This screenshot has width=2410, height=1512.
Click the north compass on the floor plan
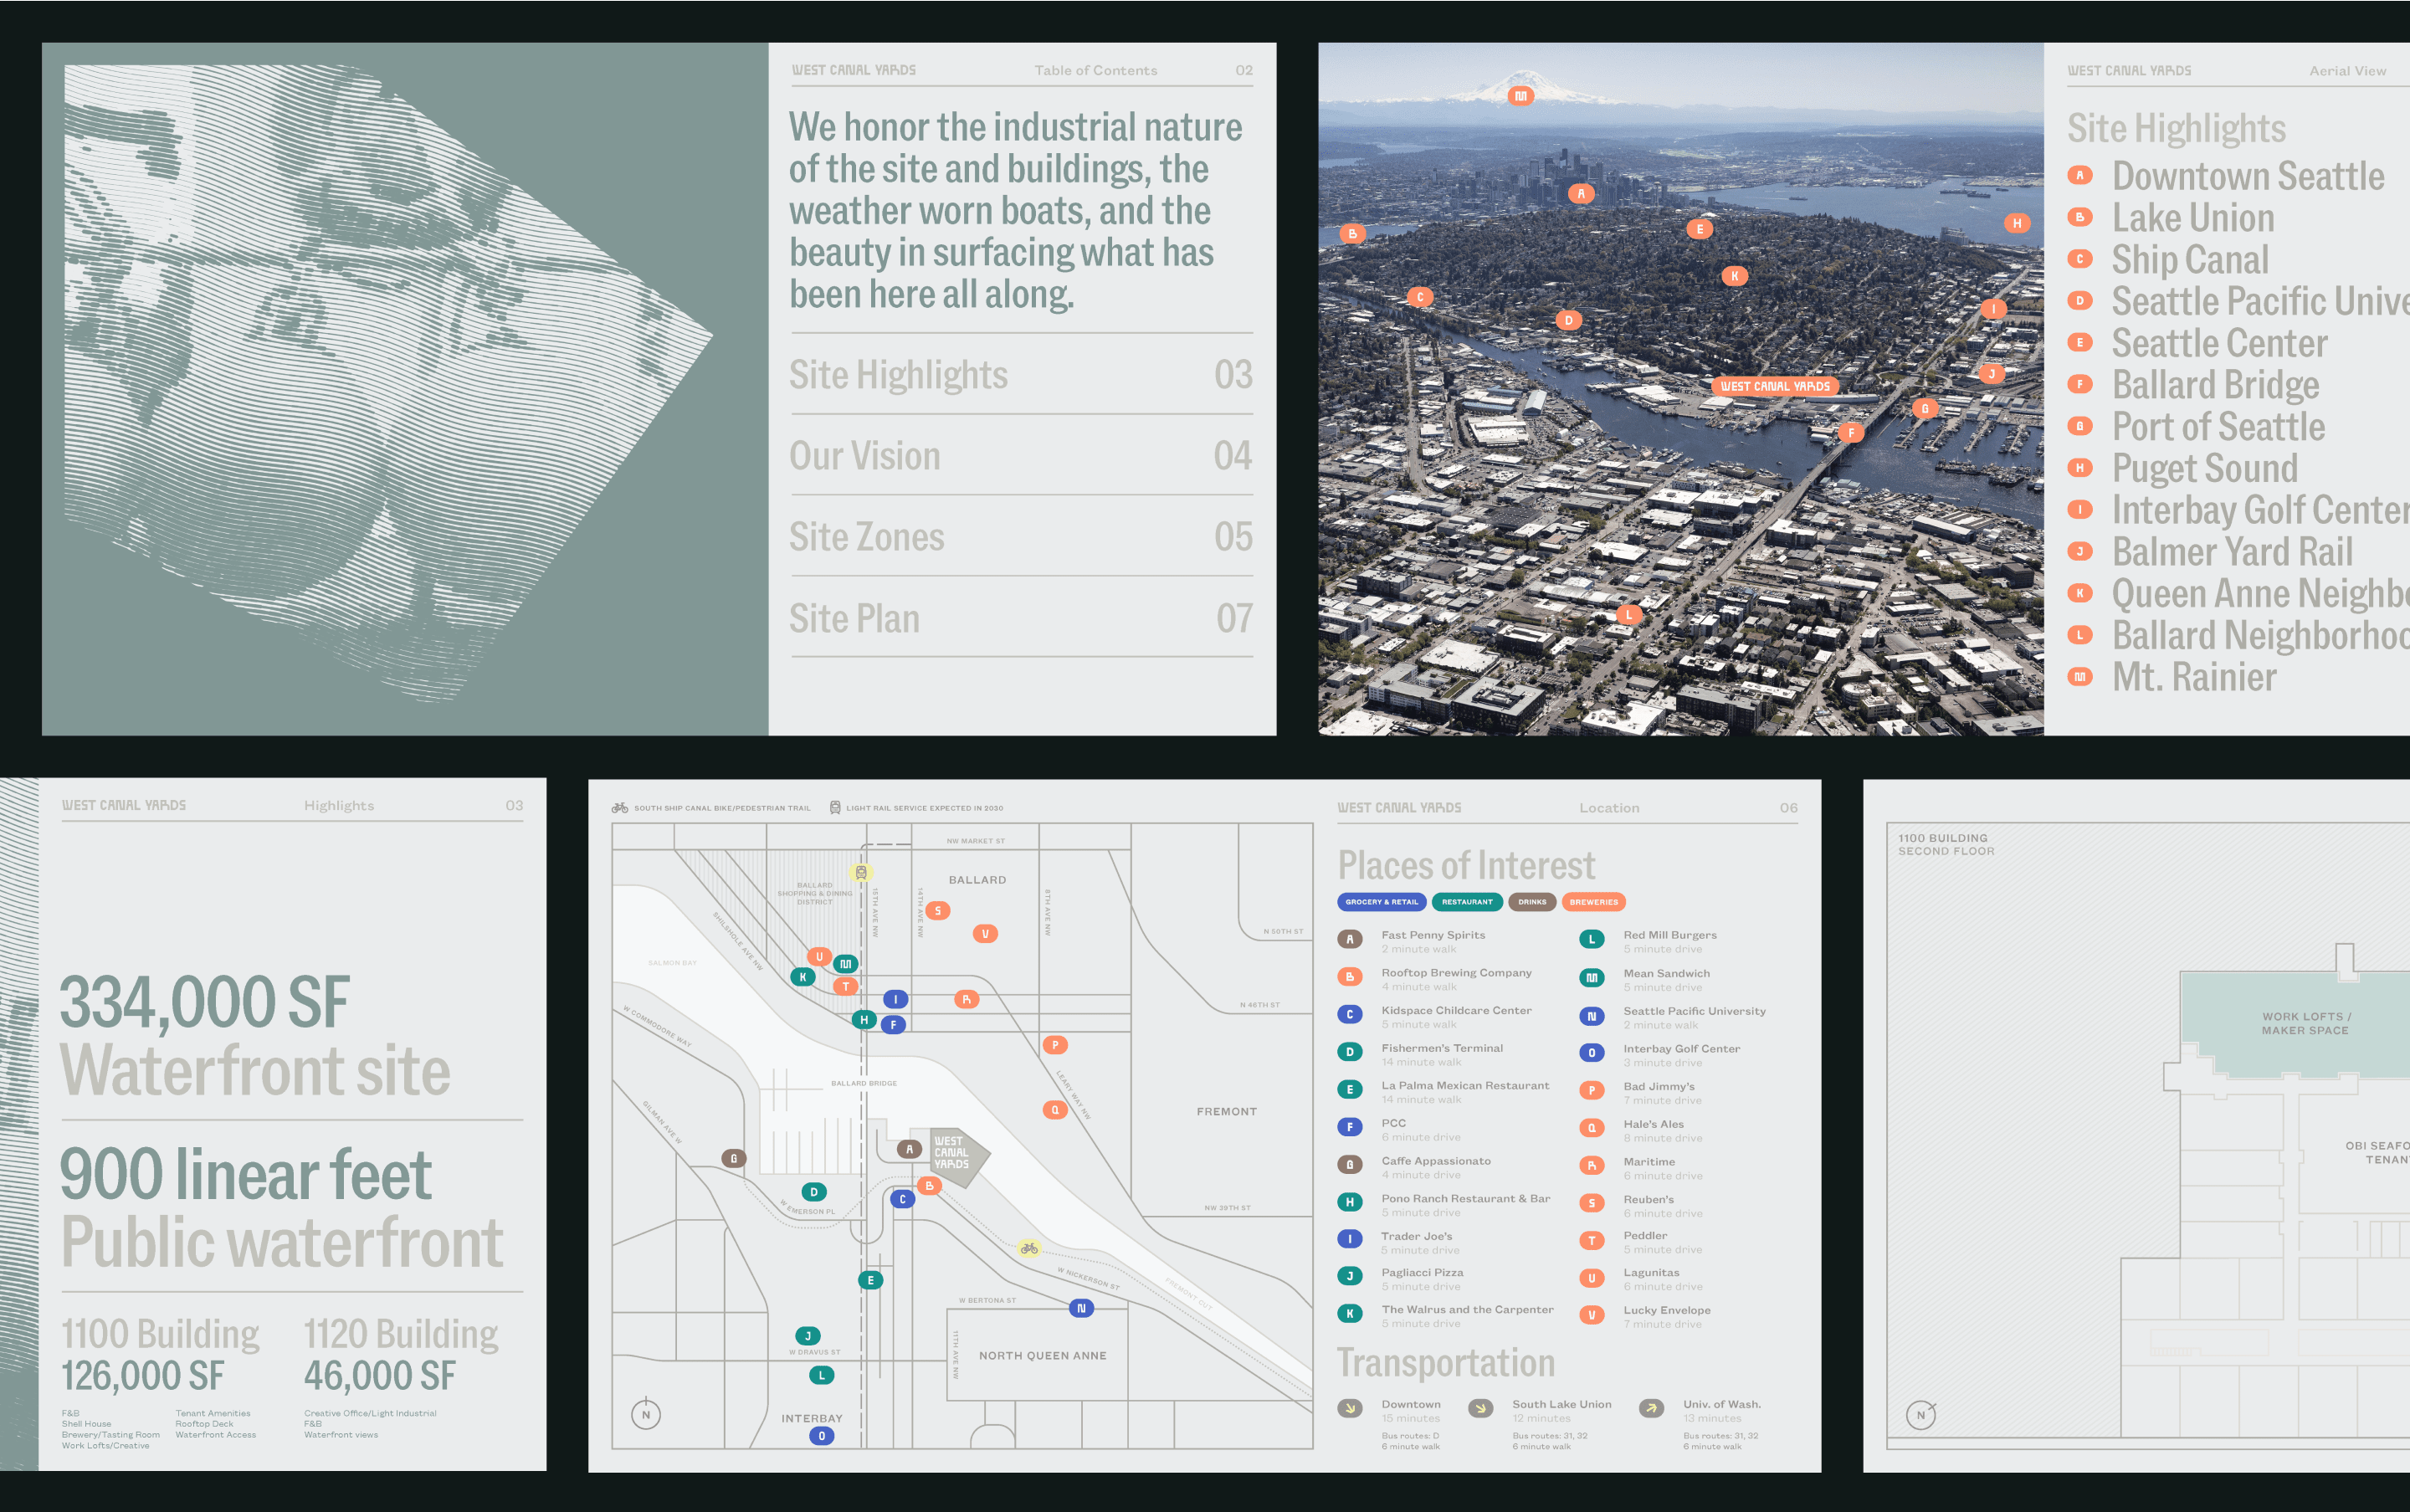pyautogui.click(x=1920, y=1414)
